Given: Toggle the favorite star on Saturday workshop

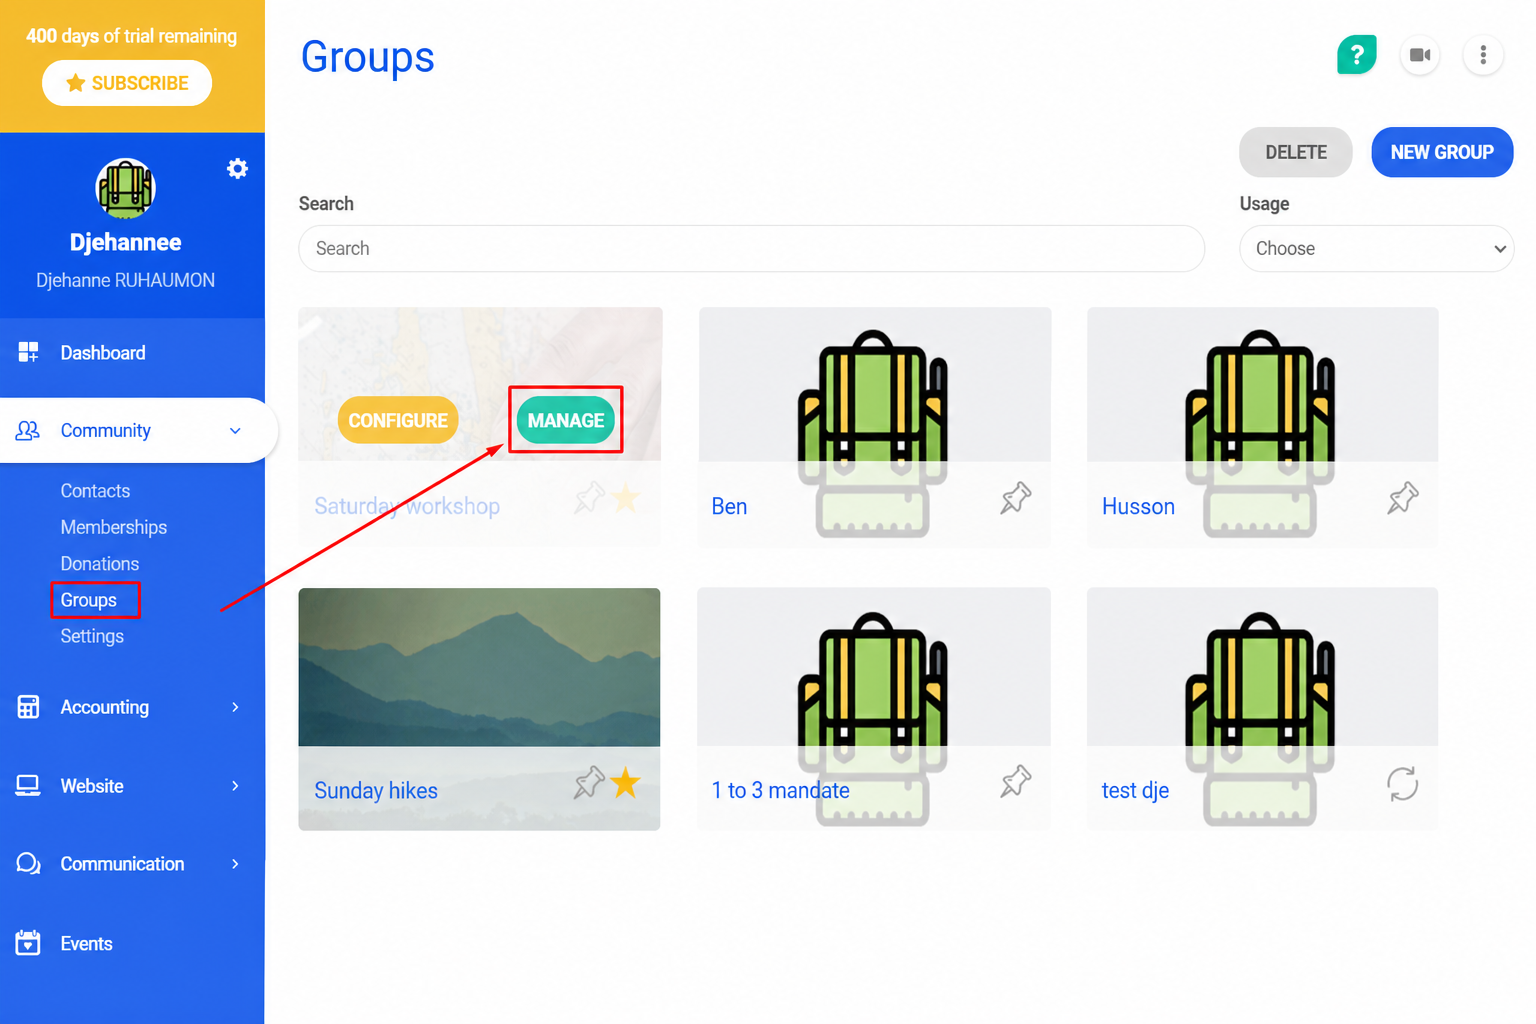Looking at the screenshot, I should click(626, 498).
